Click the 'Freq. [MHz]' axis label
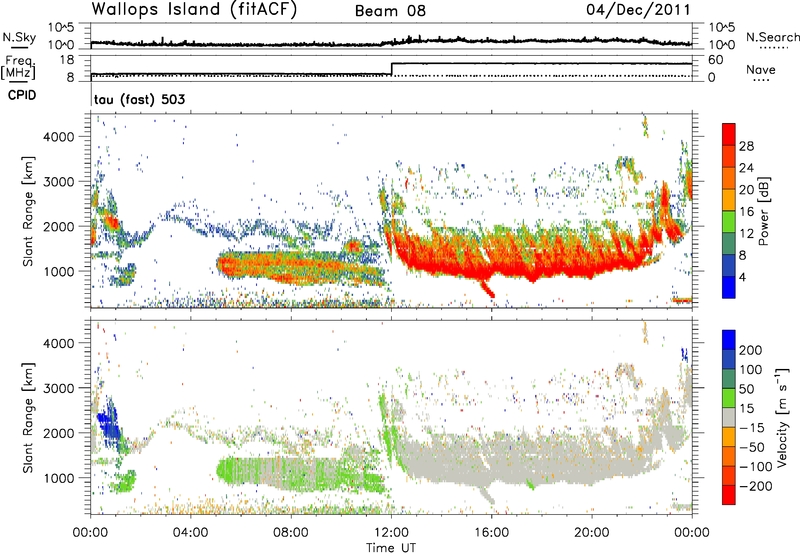This screenshot has height=554, width=800. (18, 67)
